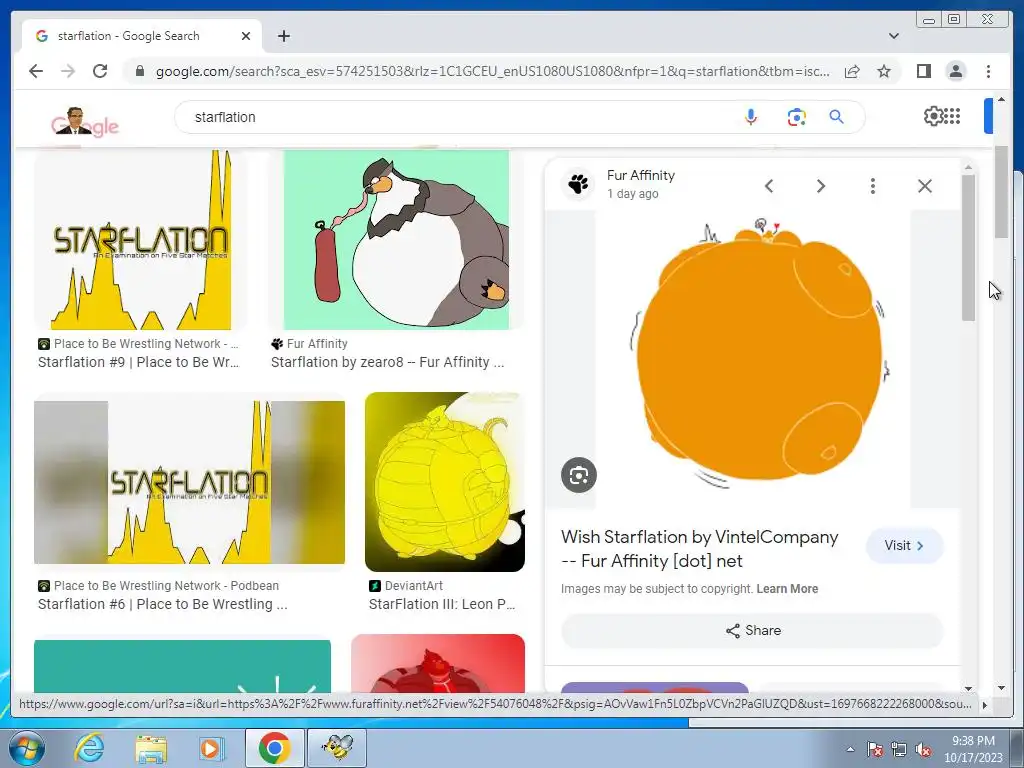Open the Learn More copyright link

pos(787,588)
